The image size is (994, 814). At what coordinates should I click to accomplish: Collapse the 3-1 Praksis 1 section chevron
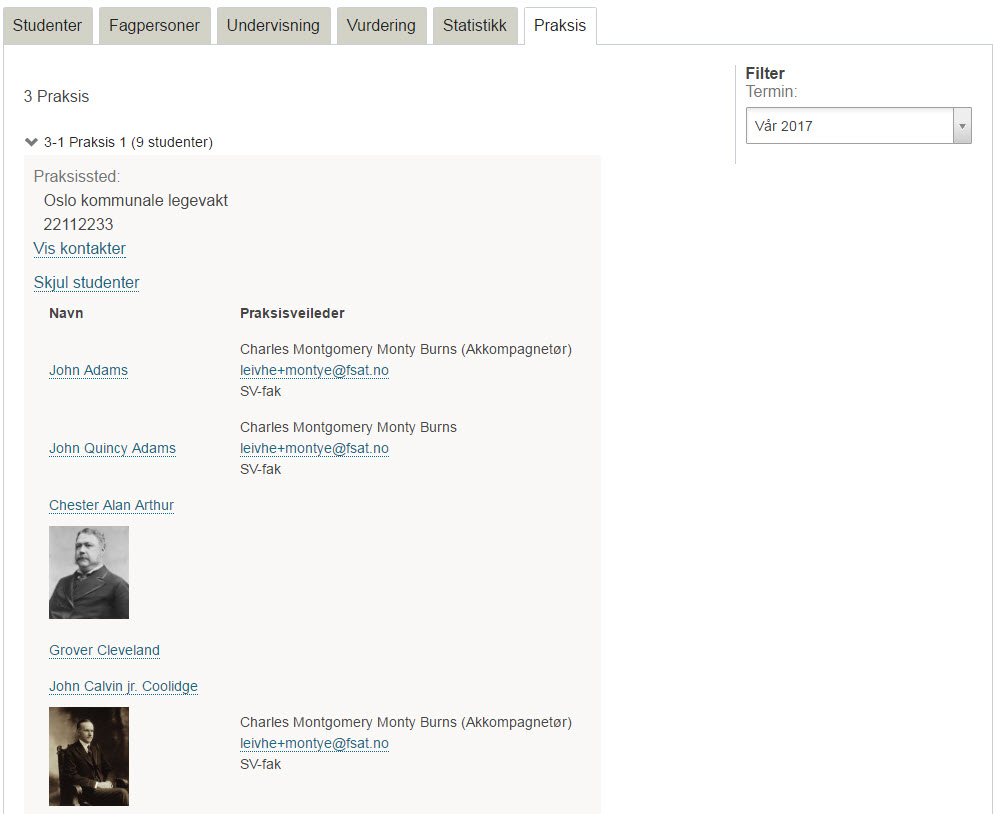click(31, 142)
